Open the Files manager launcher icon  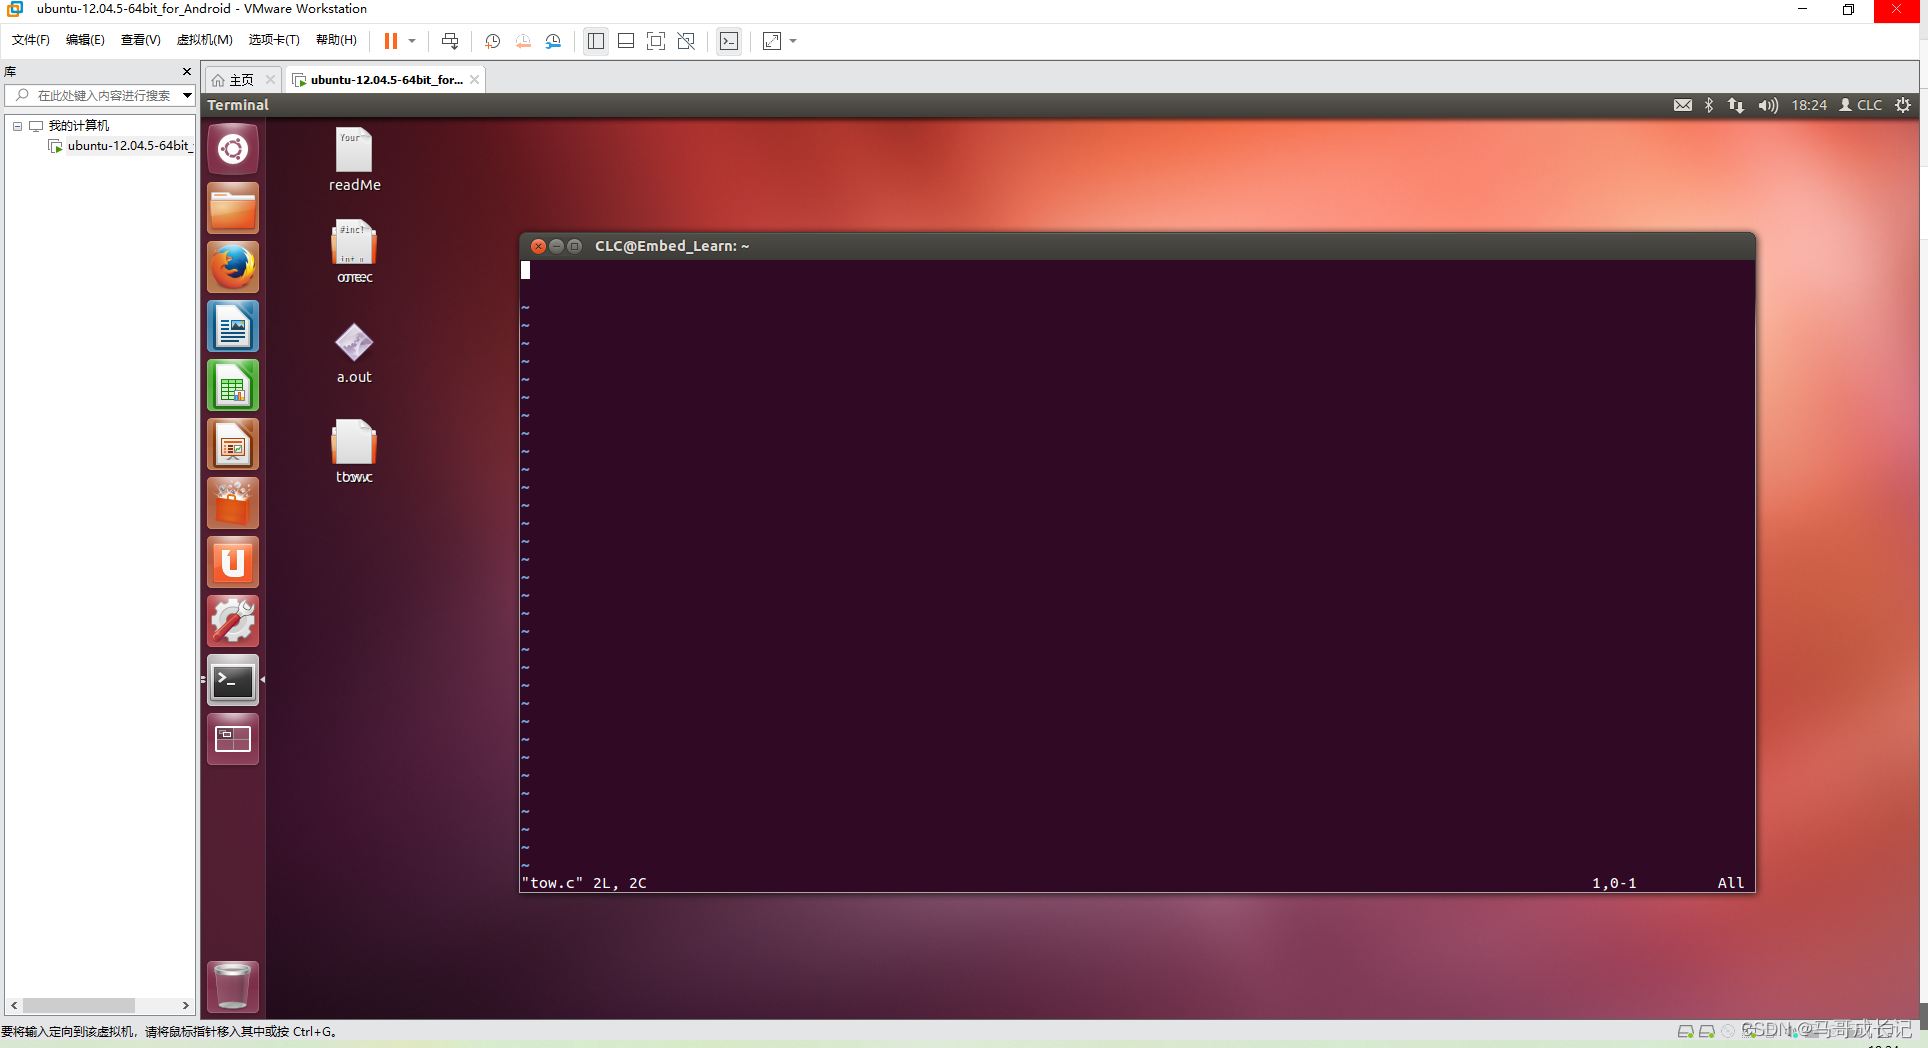[233, 208]
